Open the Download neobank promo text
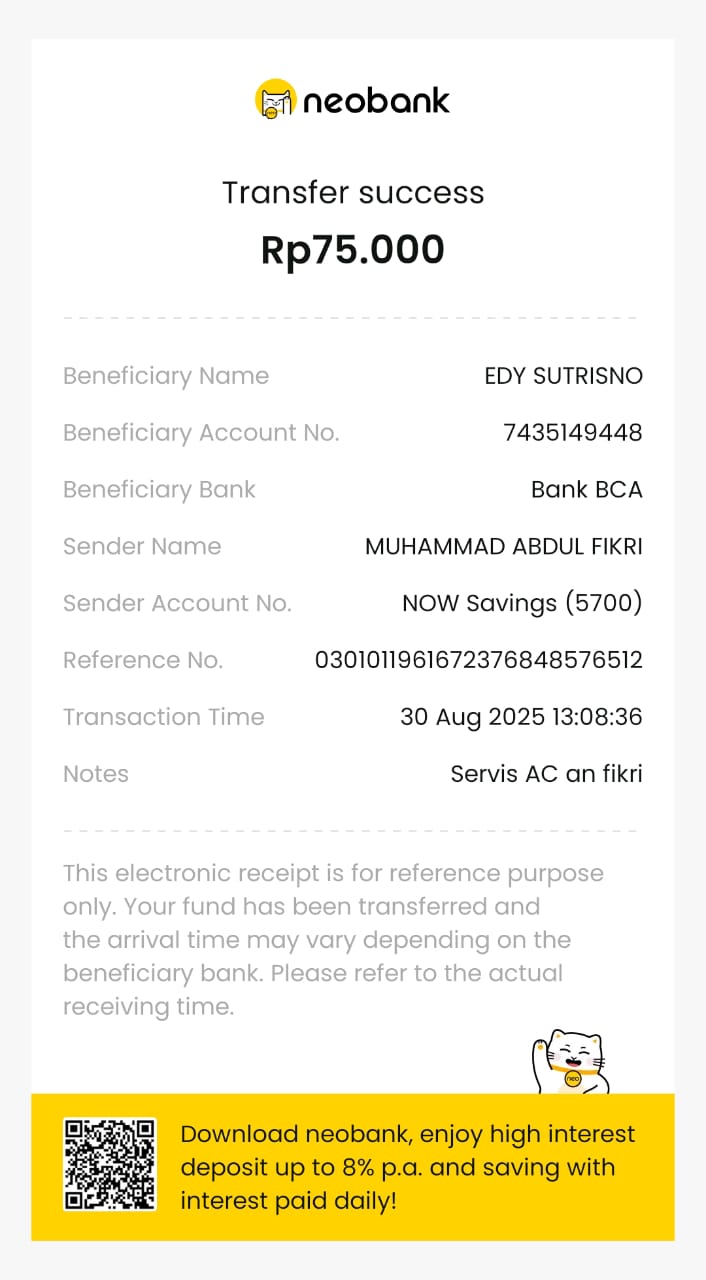Image resolution: width=706 pixels, height=1280 pixels. tap(407, 1167)
